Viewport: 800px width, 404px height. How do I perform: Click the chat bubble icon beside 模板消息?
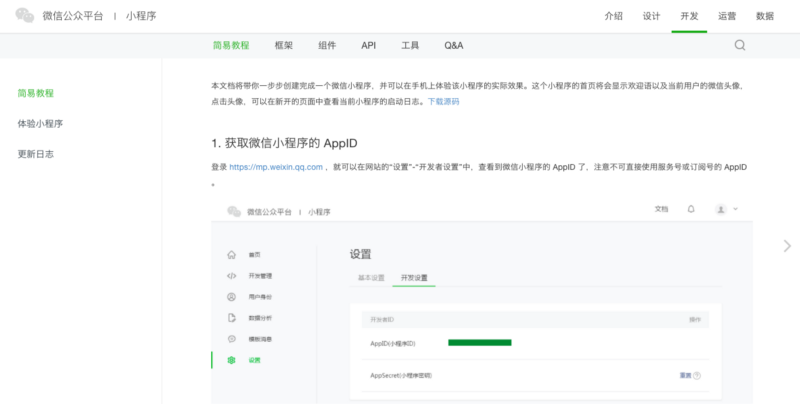coord(232,339)
